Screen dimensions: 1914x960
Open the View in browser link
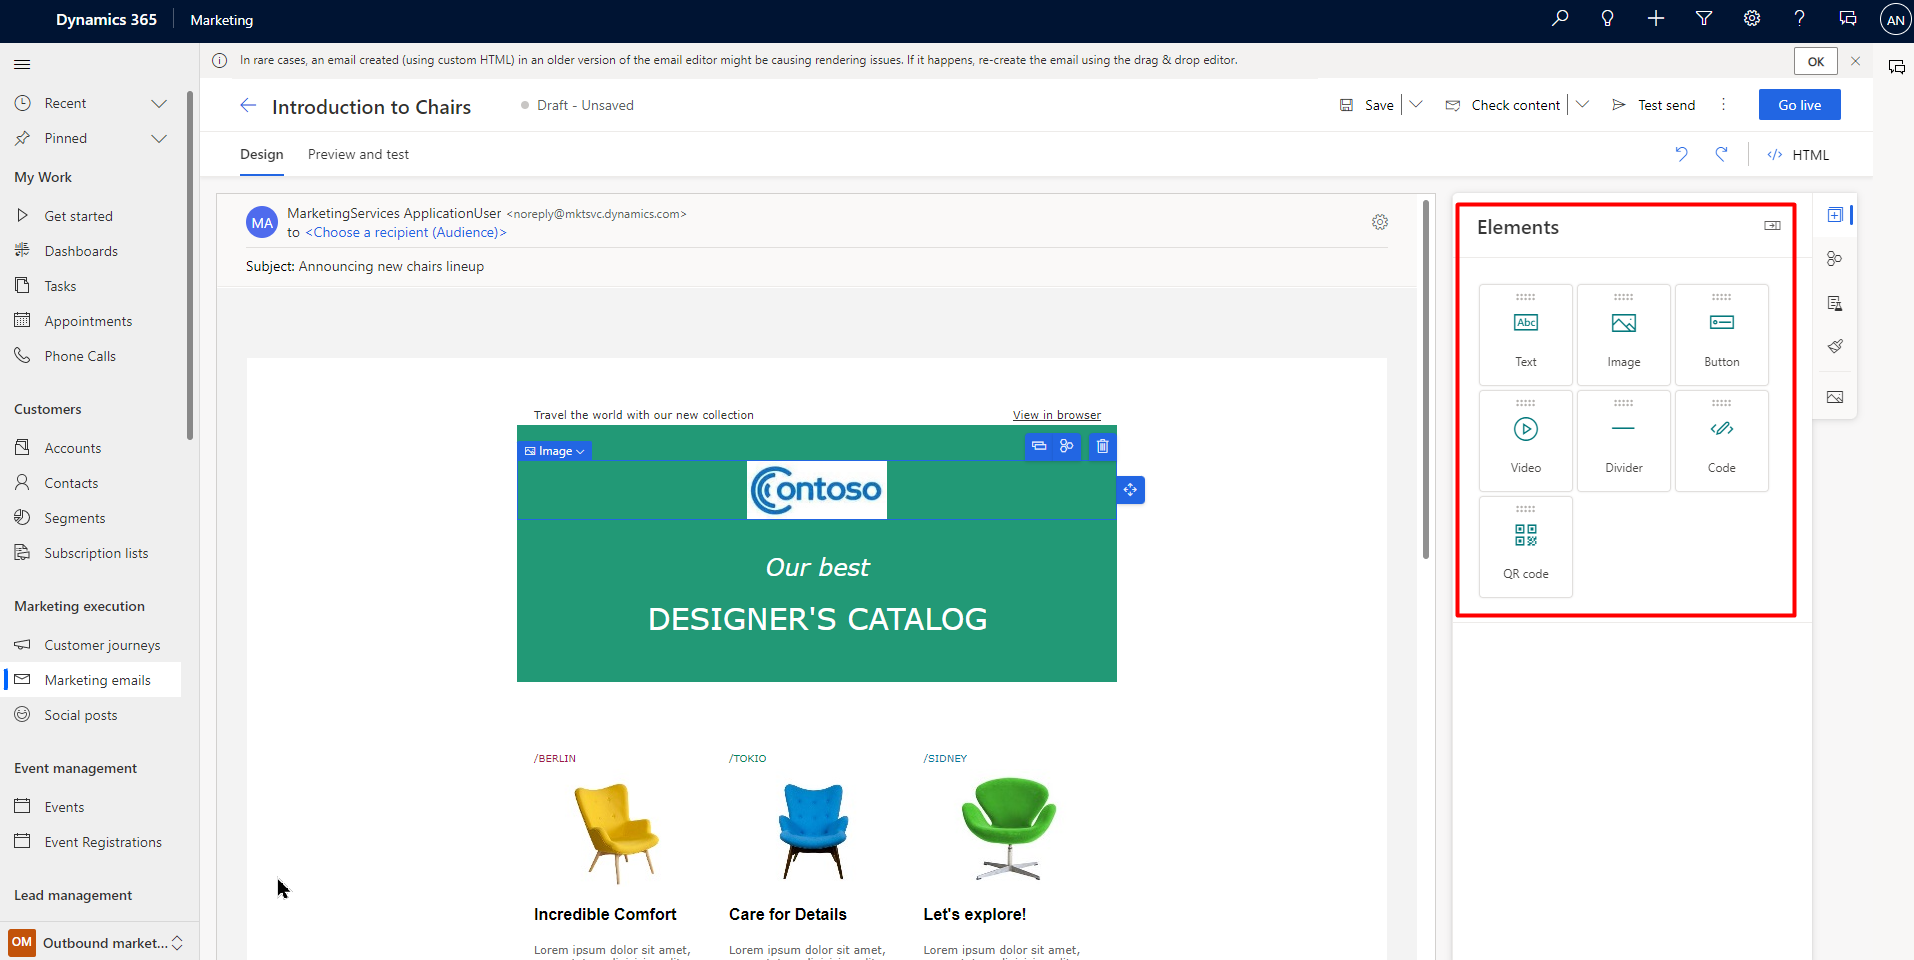point(1056,414)
